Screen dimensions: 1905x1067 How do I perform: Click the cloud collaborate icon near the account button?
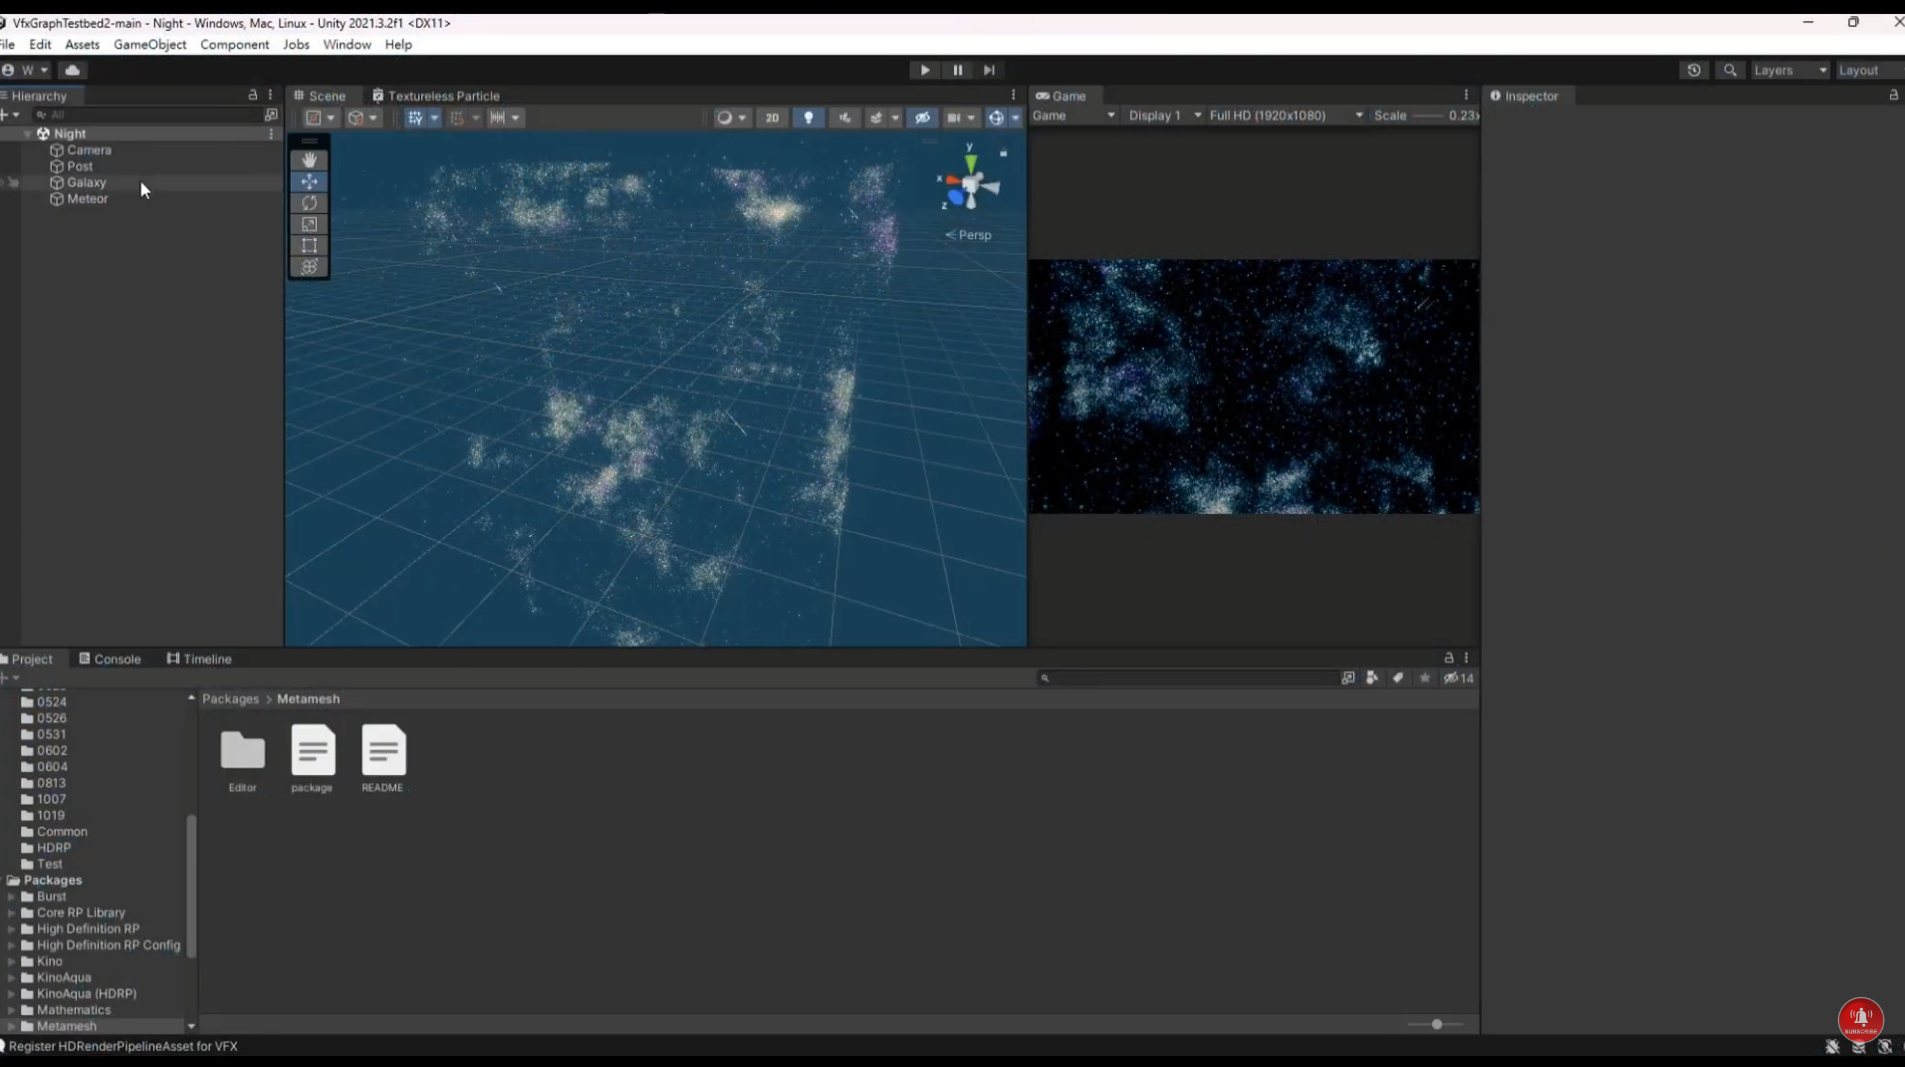tap(72, 69)
